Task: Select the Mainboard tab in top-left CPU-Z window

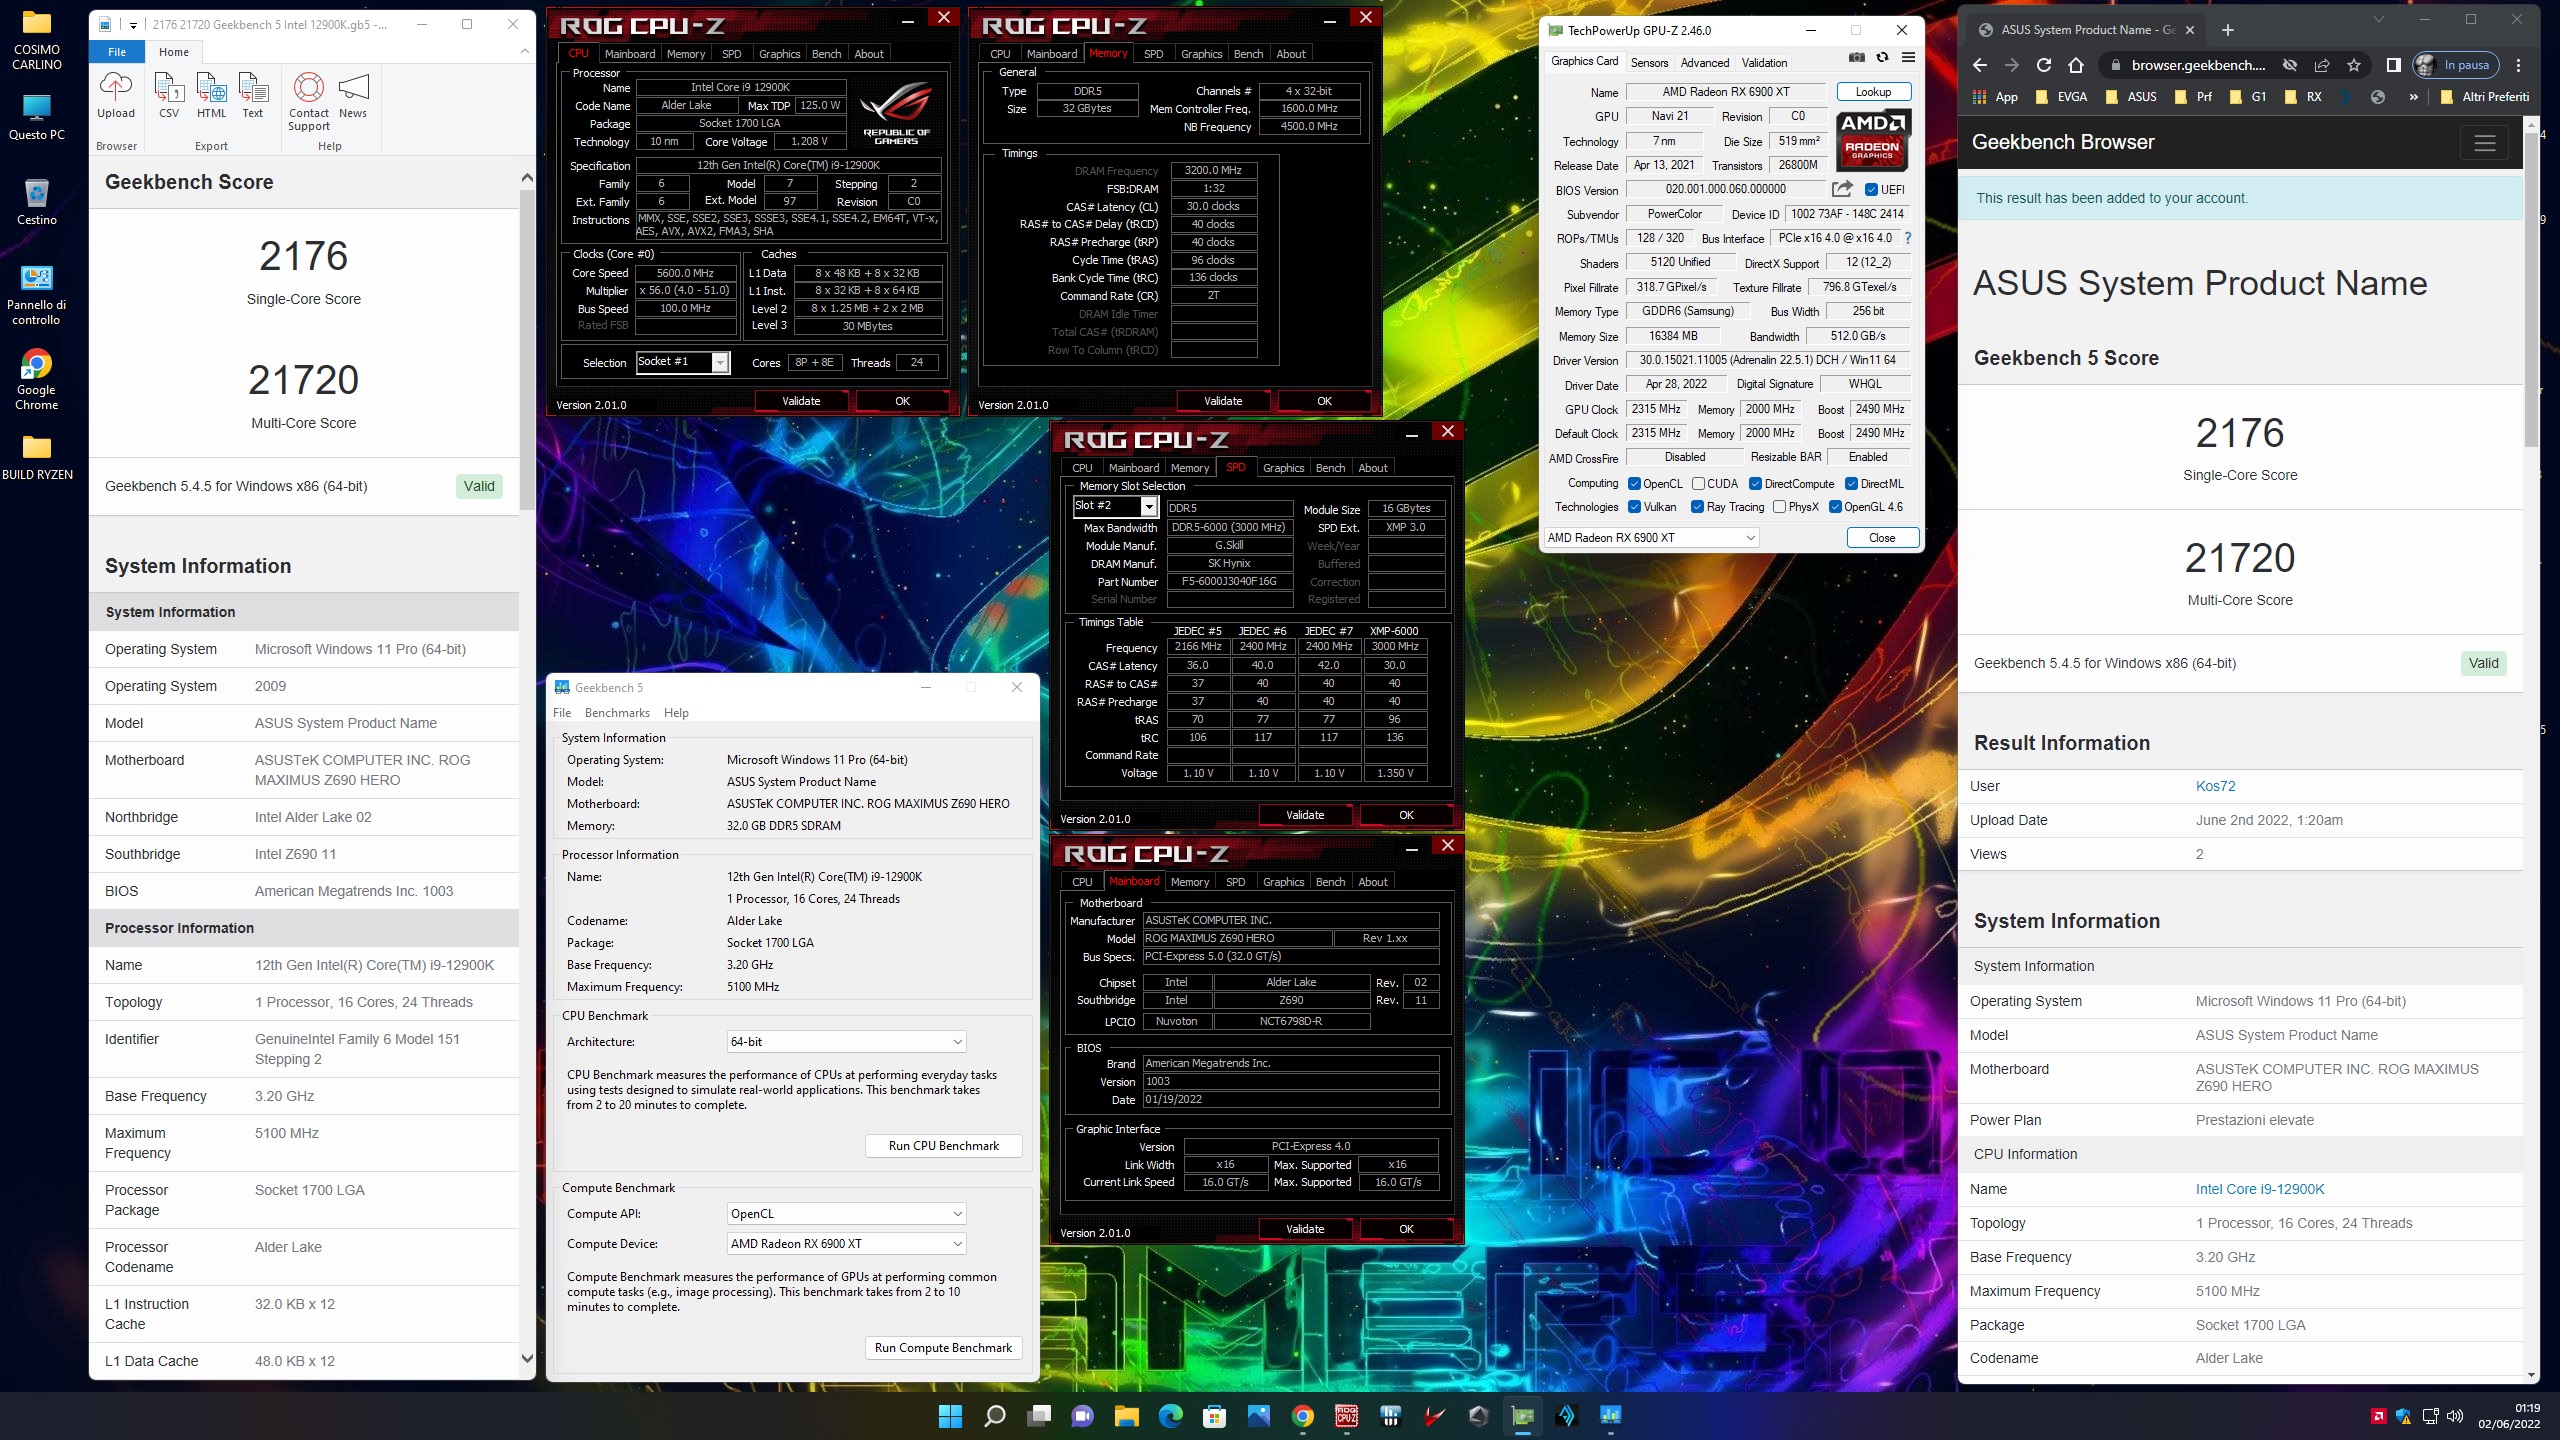Action: (x=629, y=54)
